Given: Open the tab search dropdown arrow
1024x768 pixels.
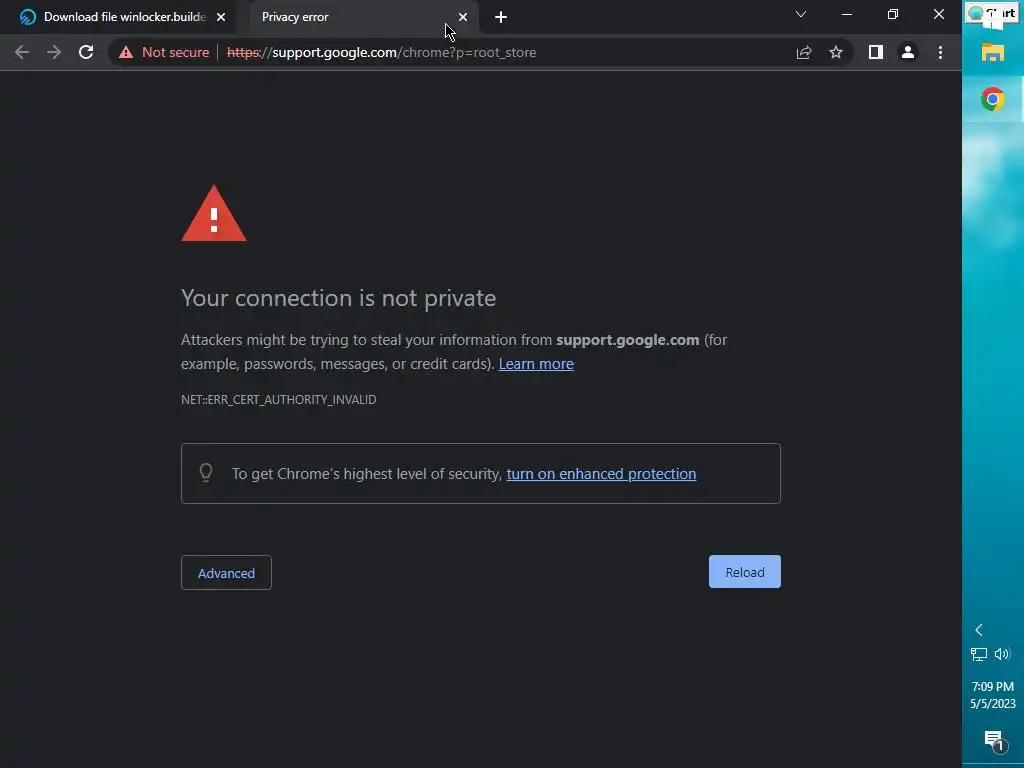Looking at the screenshot, I should (801, 14).
